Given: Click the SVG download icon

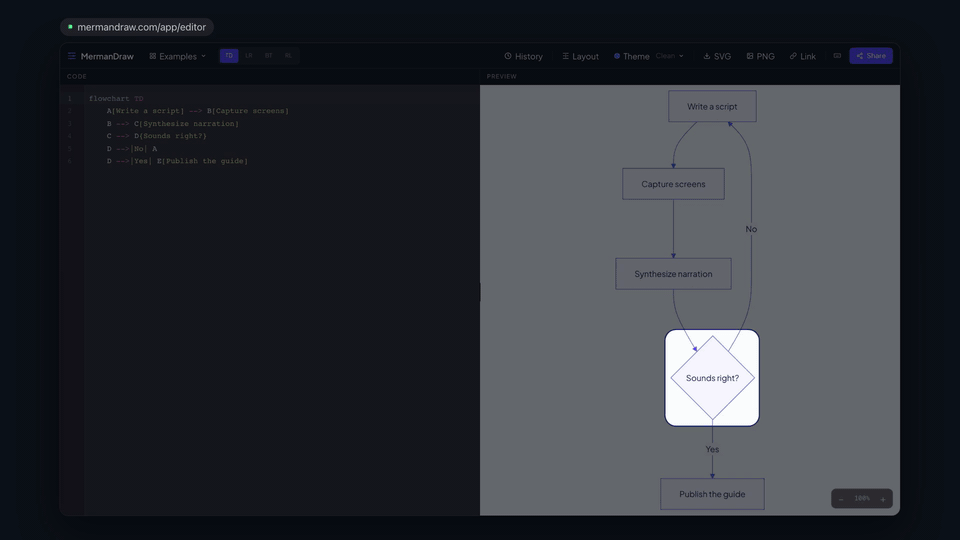Looking at the screenshot, I should point(707,56).
